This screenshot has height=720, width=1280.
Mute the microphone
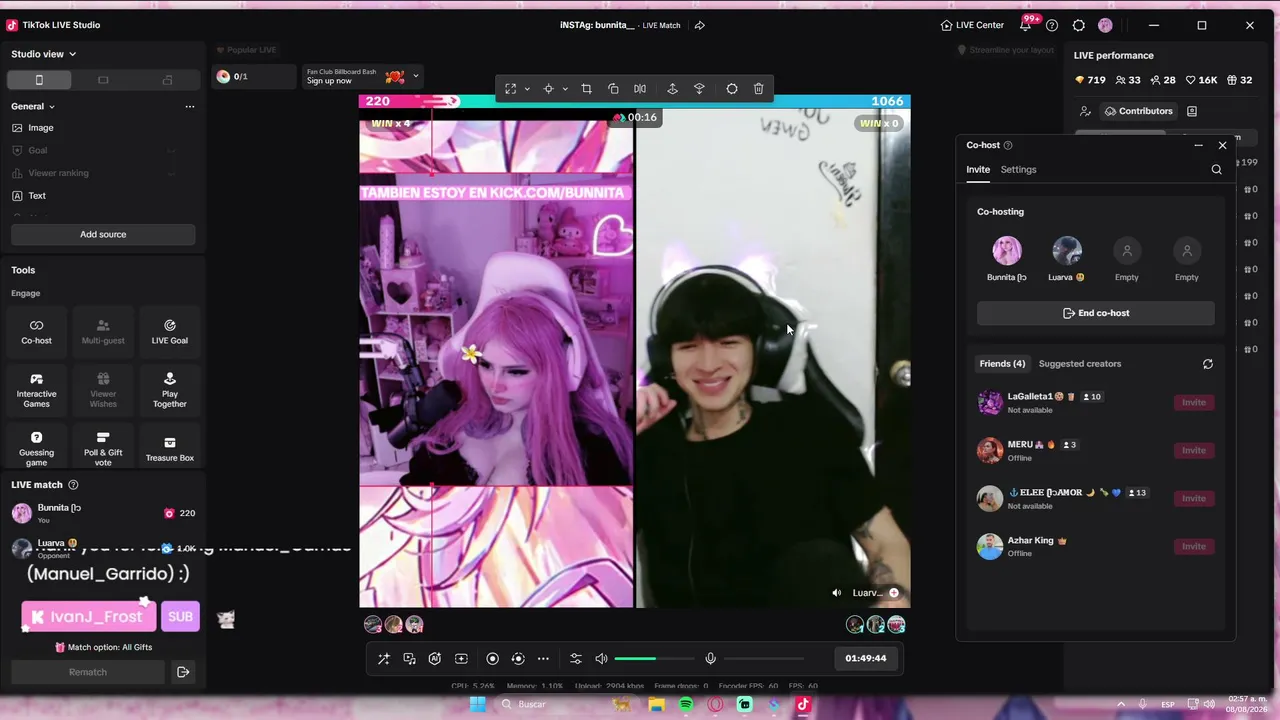pyautogui.click(x=710, y=658)
